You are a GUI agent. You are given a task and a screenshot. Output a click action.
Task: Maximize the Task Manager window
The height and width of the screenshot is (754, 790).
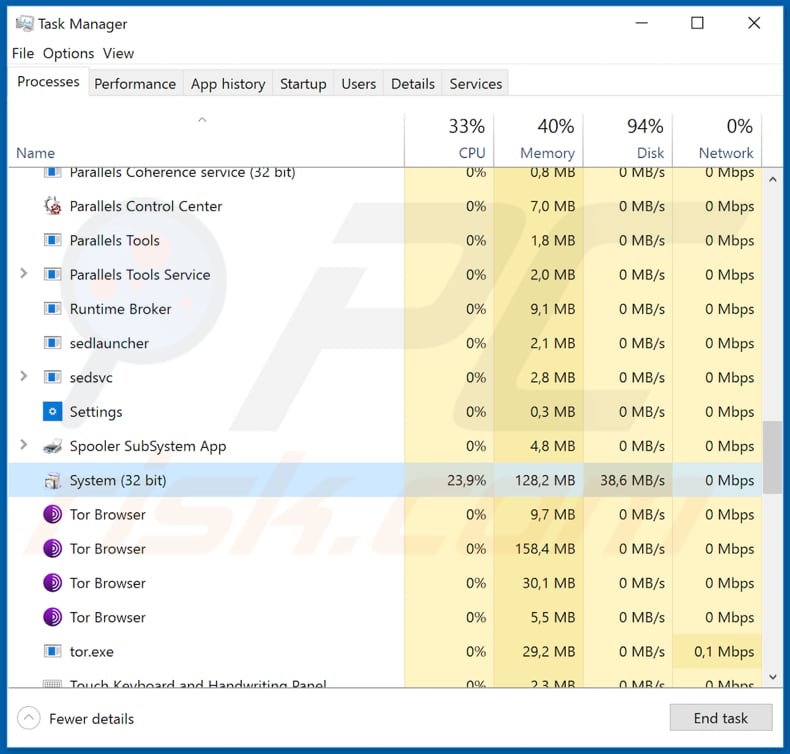click(x=697, y=23)
